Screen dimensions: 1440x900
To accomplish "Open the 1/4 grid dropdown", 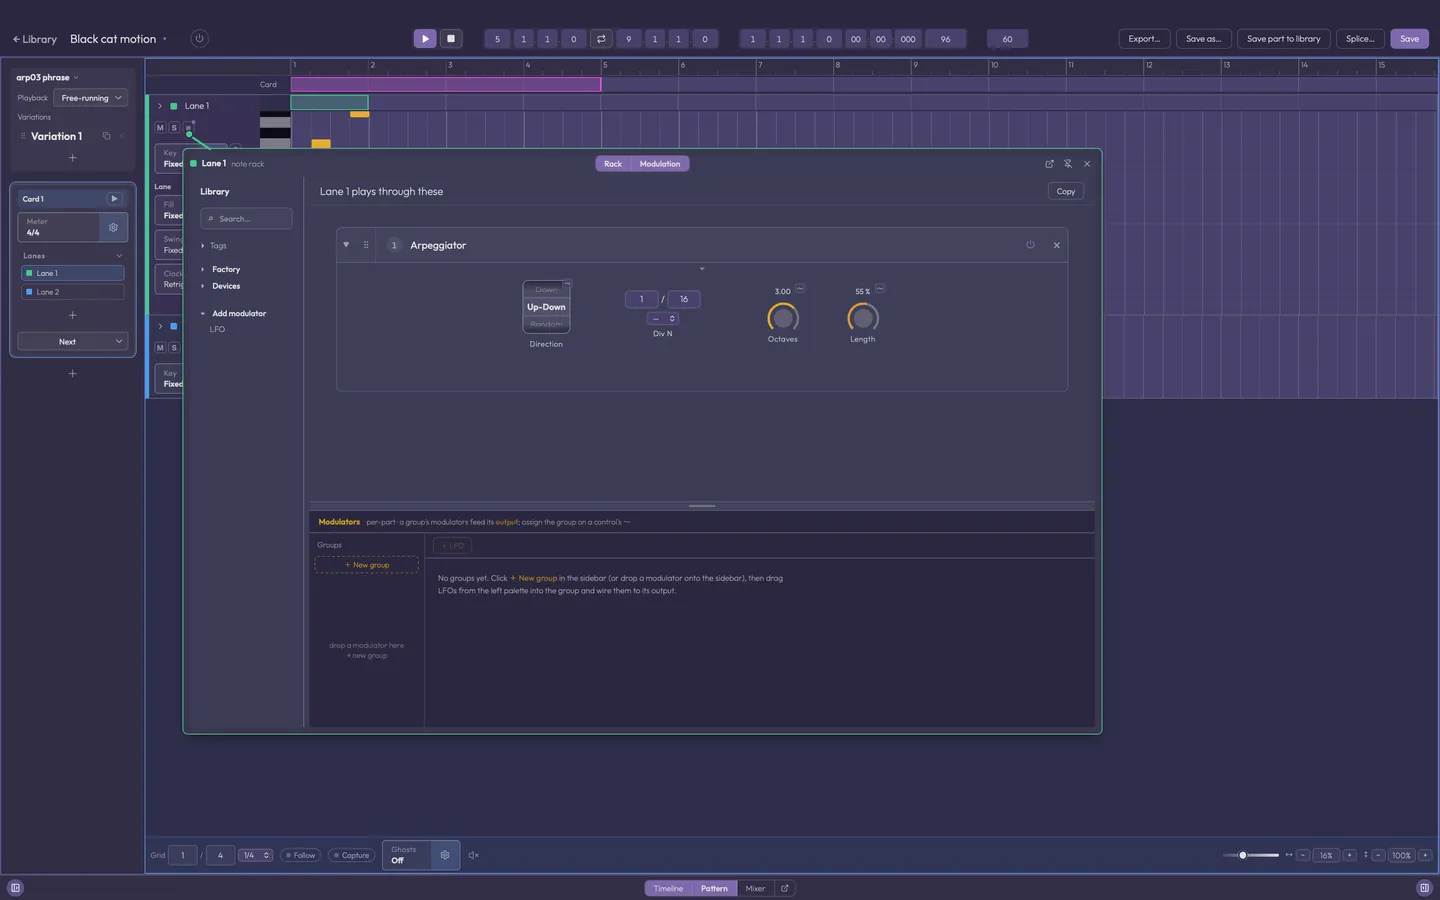I will [x=256, y=856].
